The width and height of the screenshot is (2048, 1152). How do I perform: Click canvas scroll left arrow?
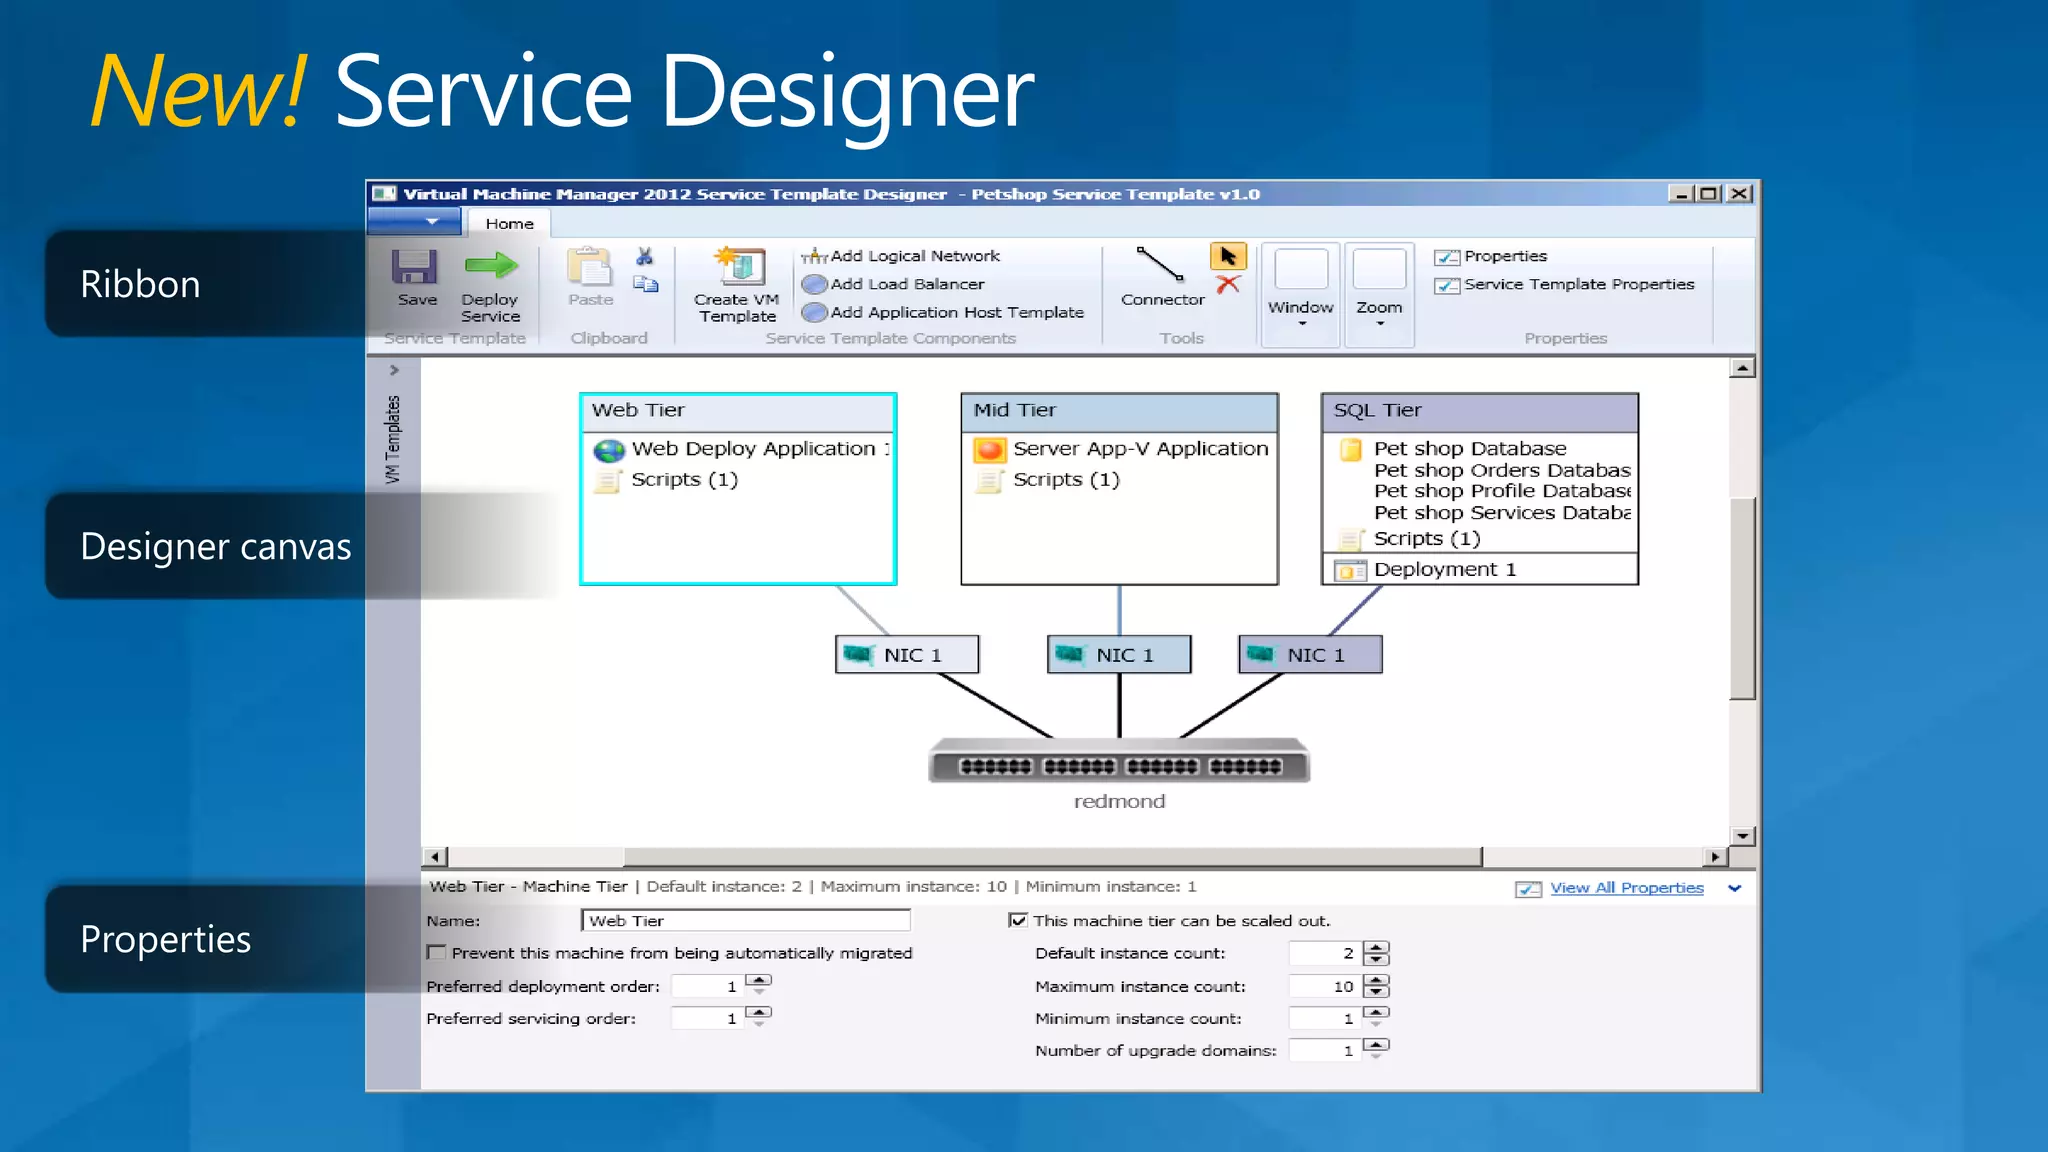tap(434, 857)
